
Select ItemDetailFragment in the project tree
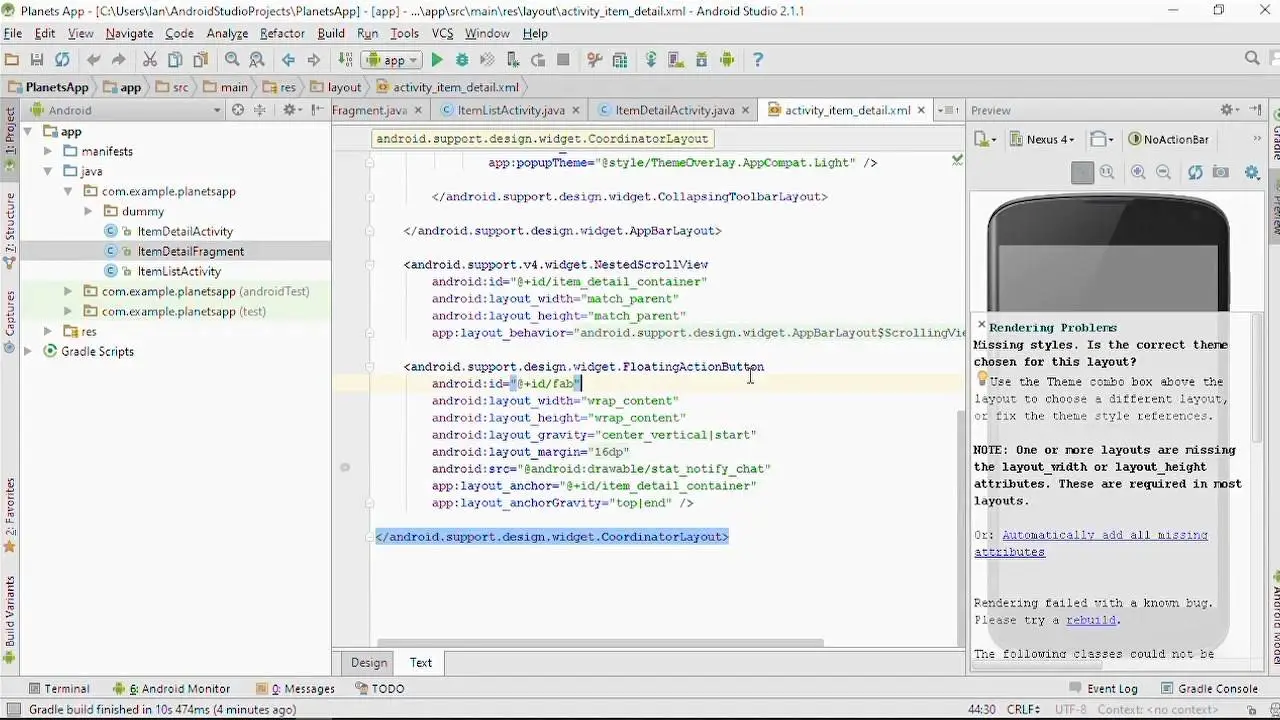click(x=190, y=251)
